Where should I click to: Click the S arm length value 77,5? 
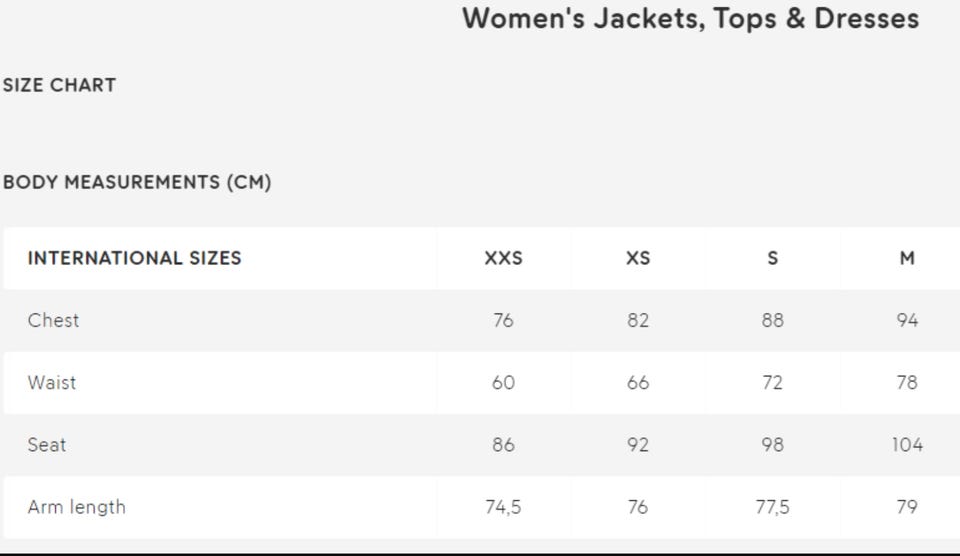coord(772,507)
